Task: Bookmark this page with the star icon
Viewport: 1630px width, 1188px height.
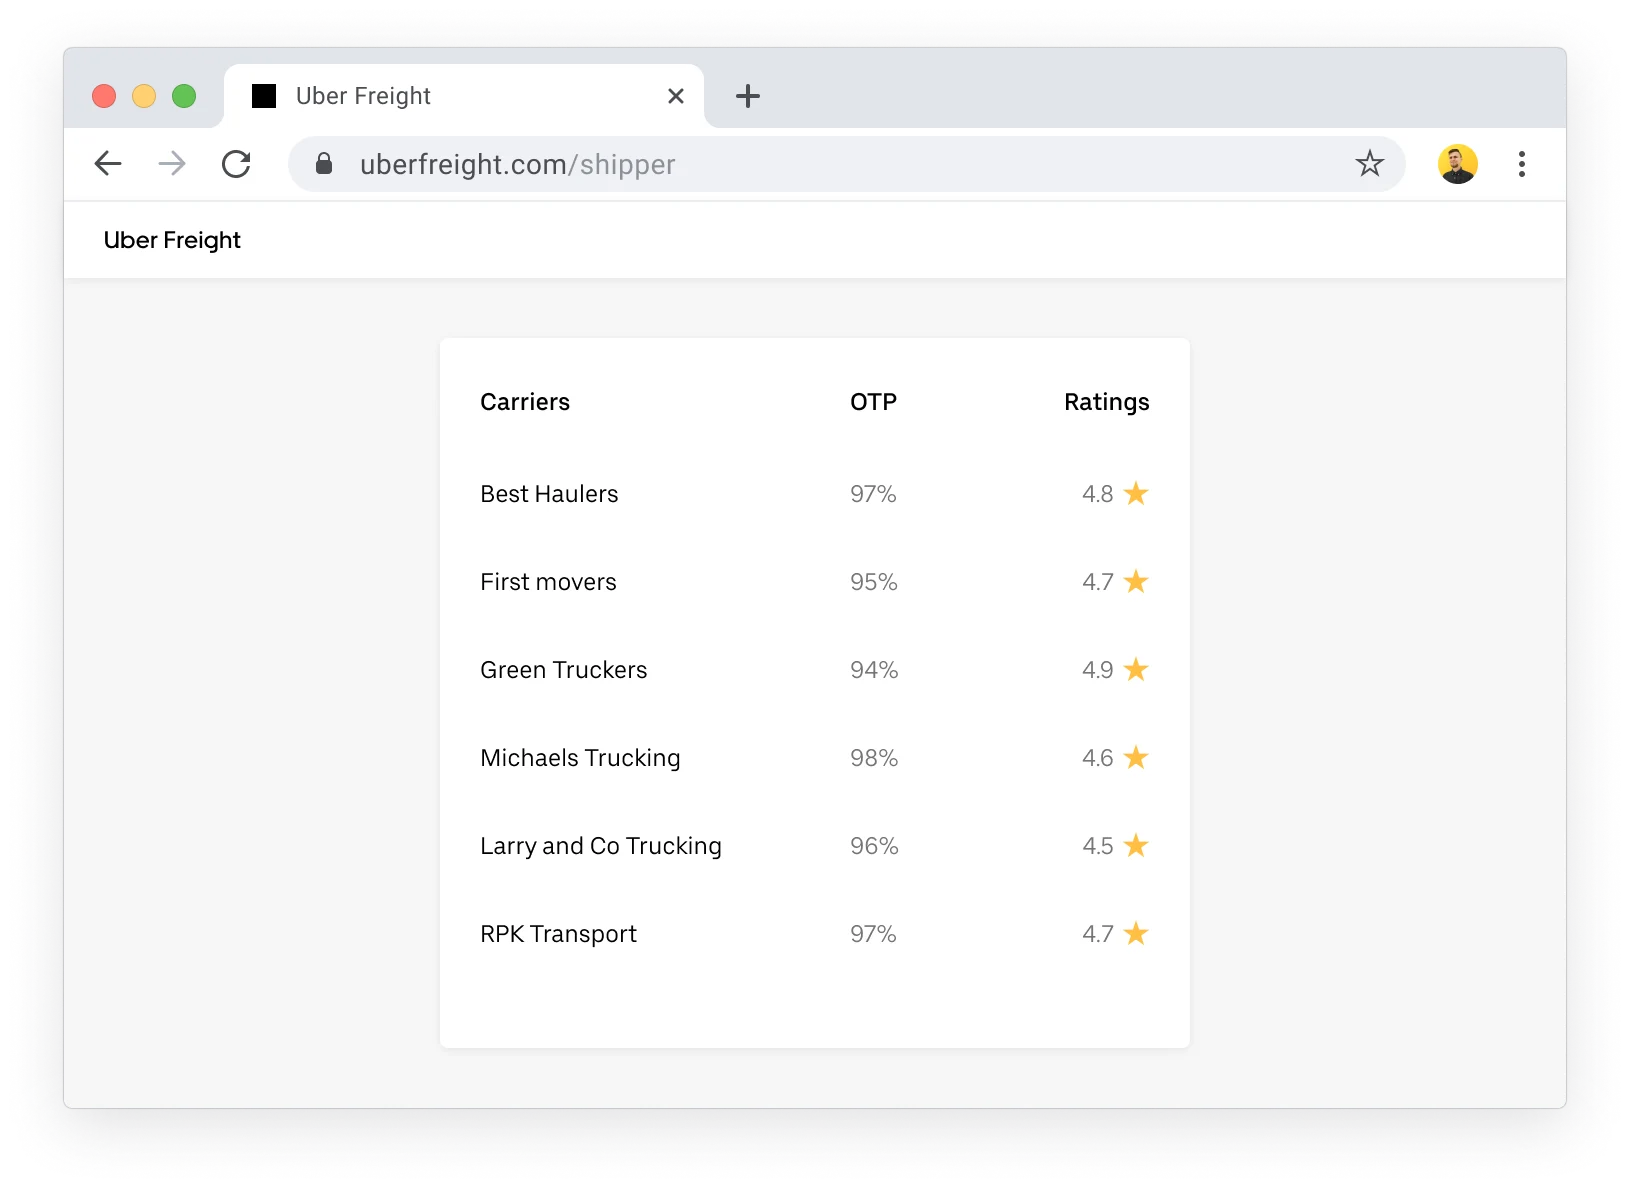Action: [x=1369, y=164]
